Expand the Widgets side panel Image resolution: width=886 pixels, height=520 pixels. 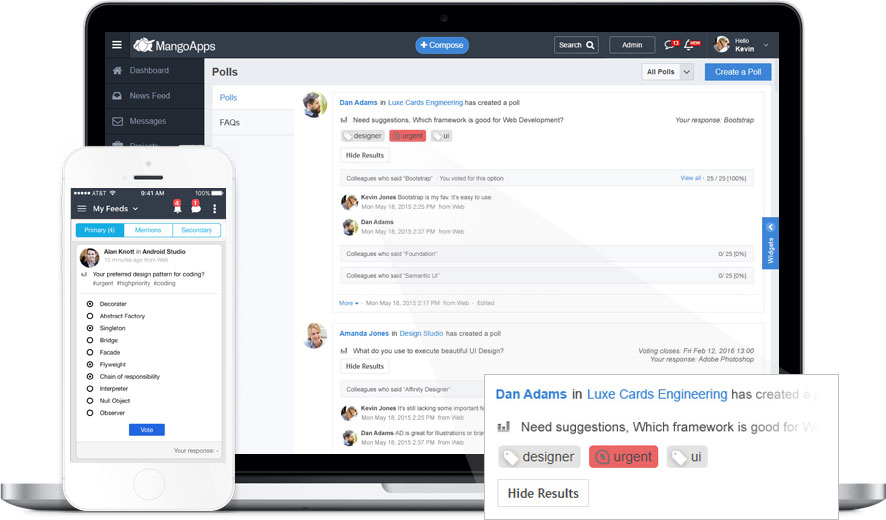(x=770, y=243)
